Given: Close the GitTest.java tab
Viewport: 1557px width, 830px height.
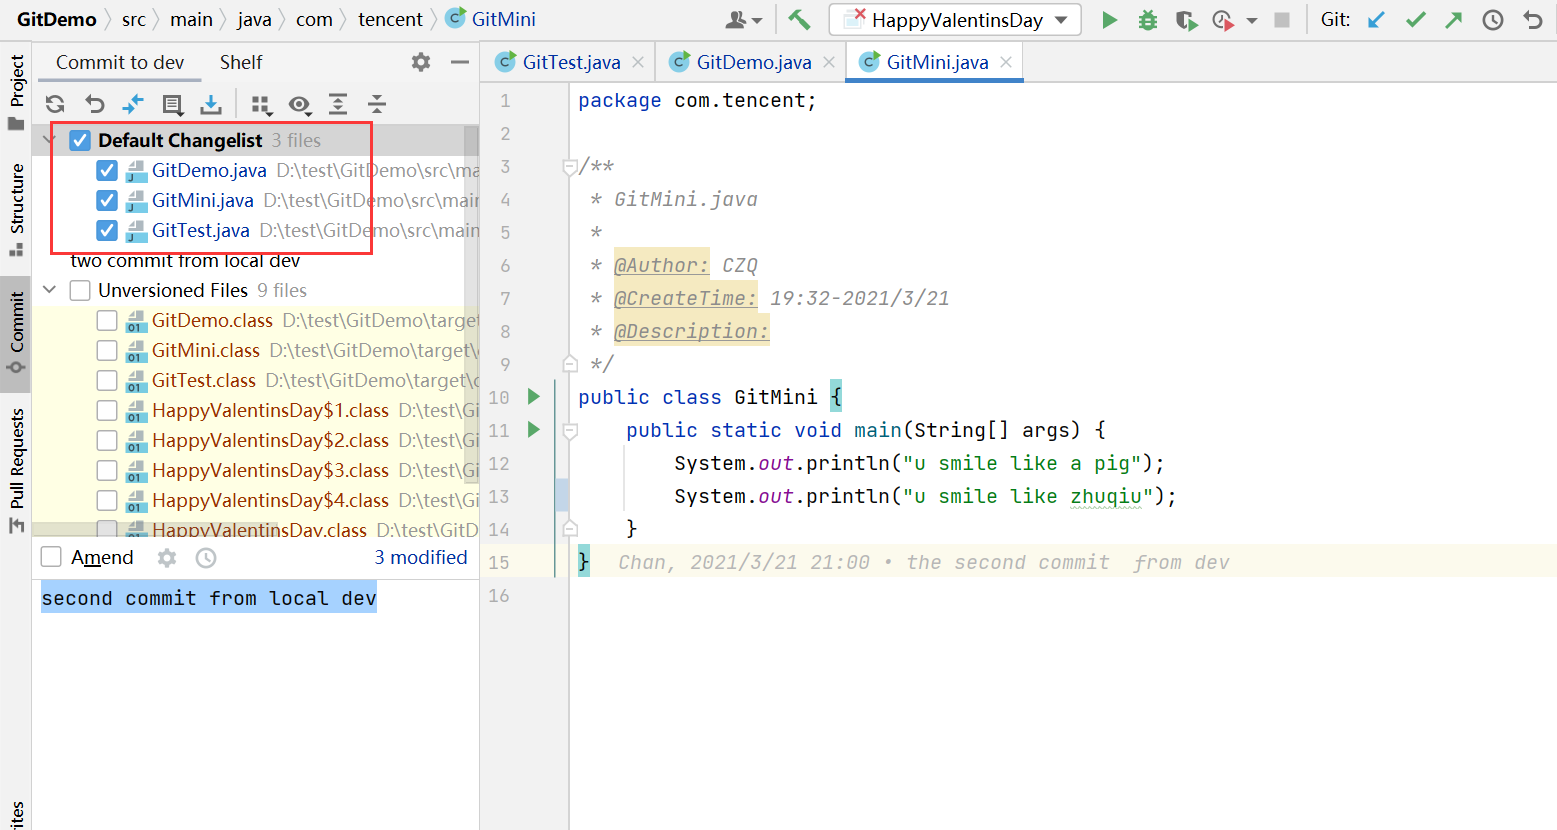Looking at the screenshot, I should [638, 62].
